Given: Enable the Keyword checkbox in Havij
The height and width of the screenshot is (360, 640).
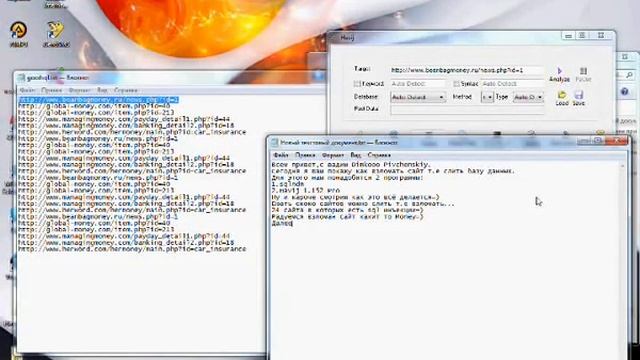Looking at the screenshot, I should tap(357, 84).
